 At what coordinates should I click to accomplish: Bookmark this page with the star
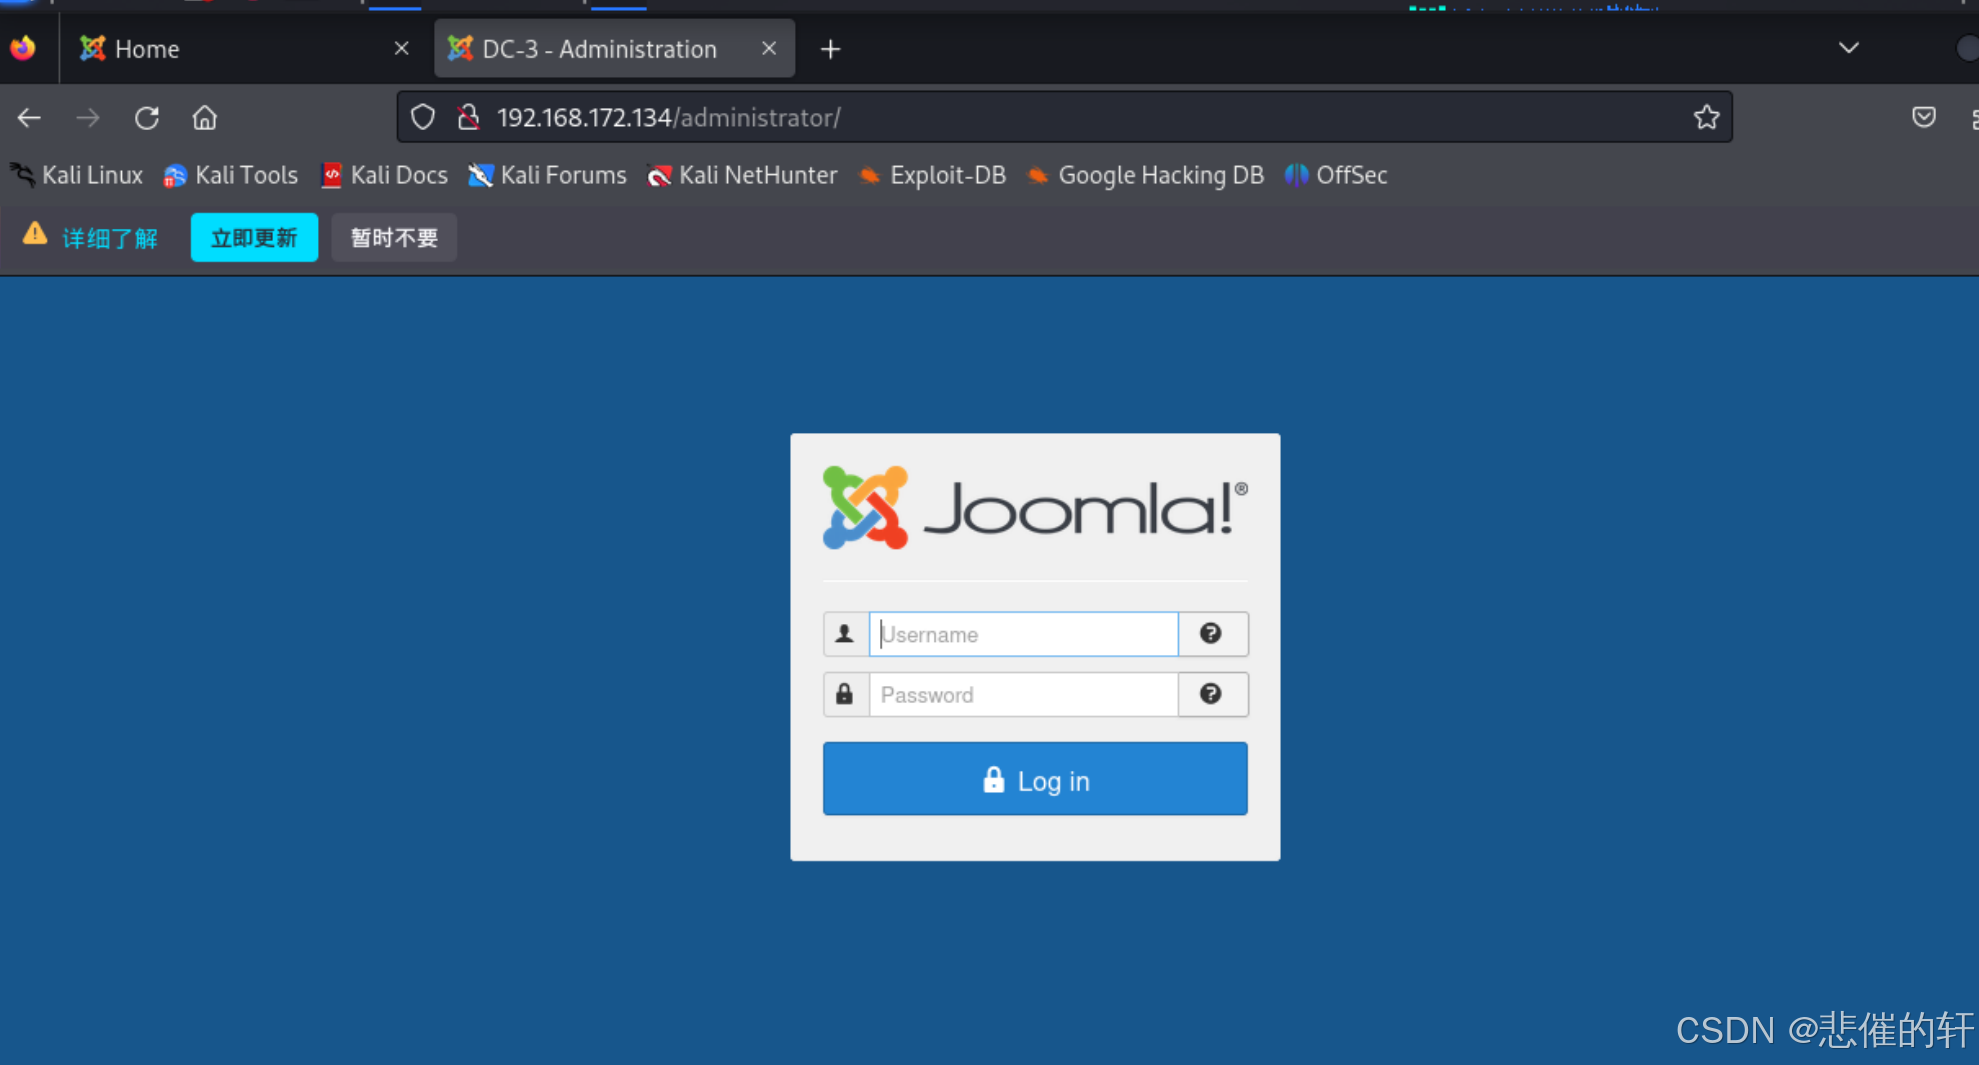tap(1706, 117)
